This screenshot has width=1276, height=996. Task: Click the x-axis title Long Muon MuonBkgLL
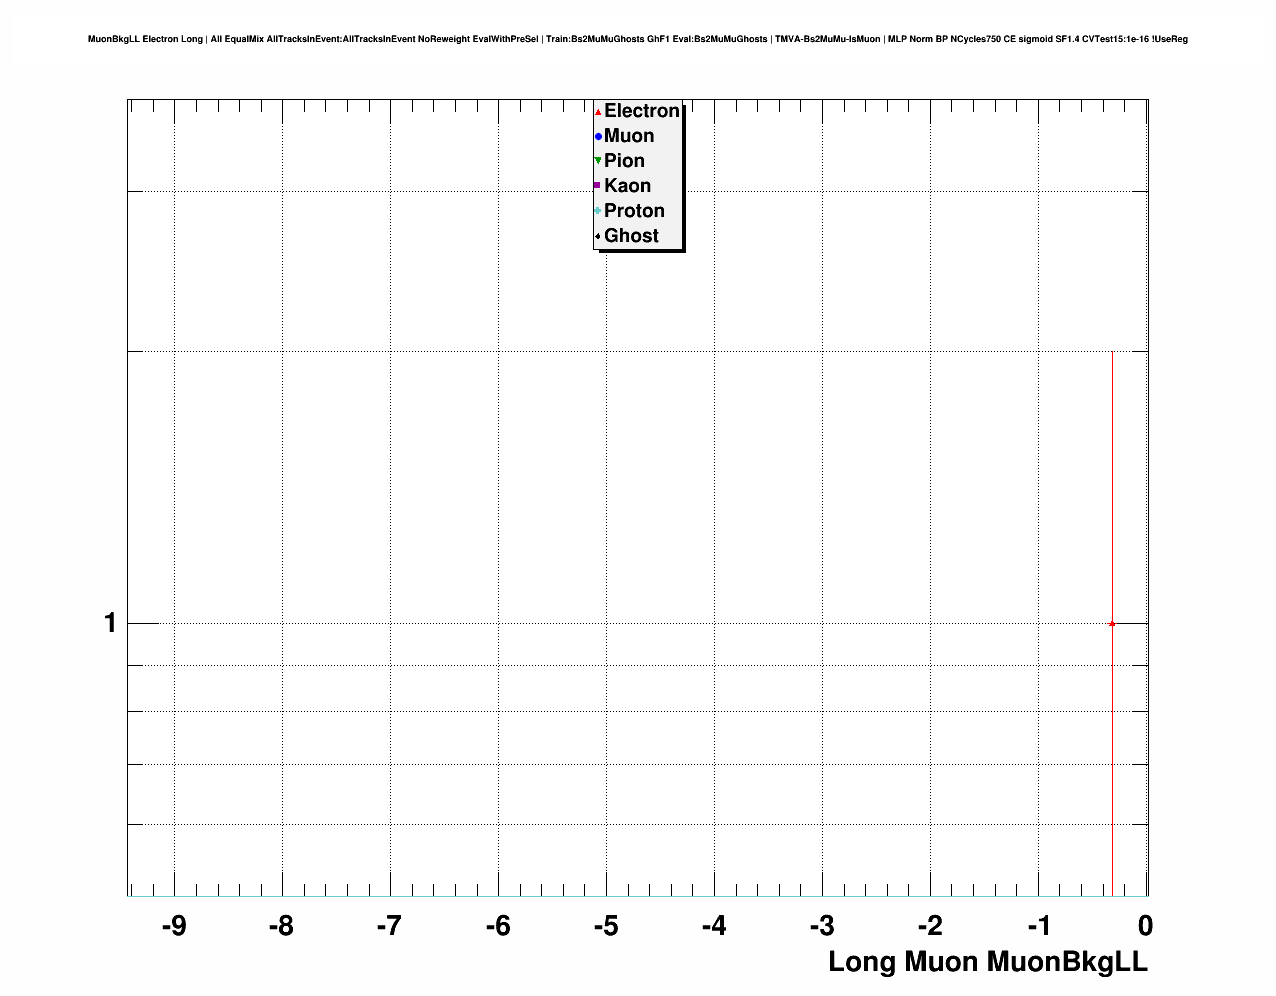(988, 962)
